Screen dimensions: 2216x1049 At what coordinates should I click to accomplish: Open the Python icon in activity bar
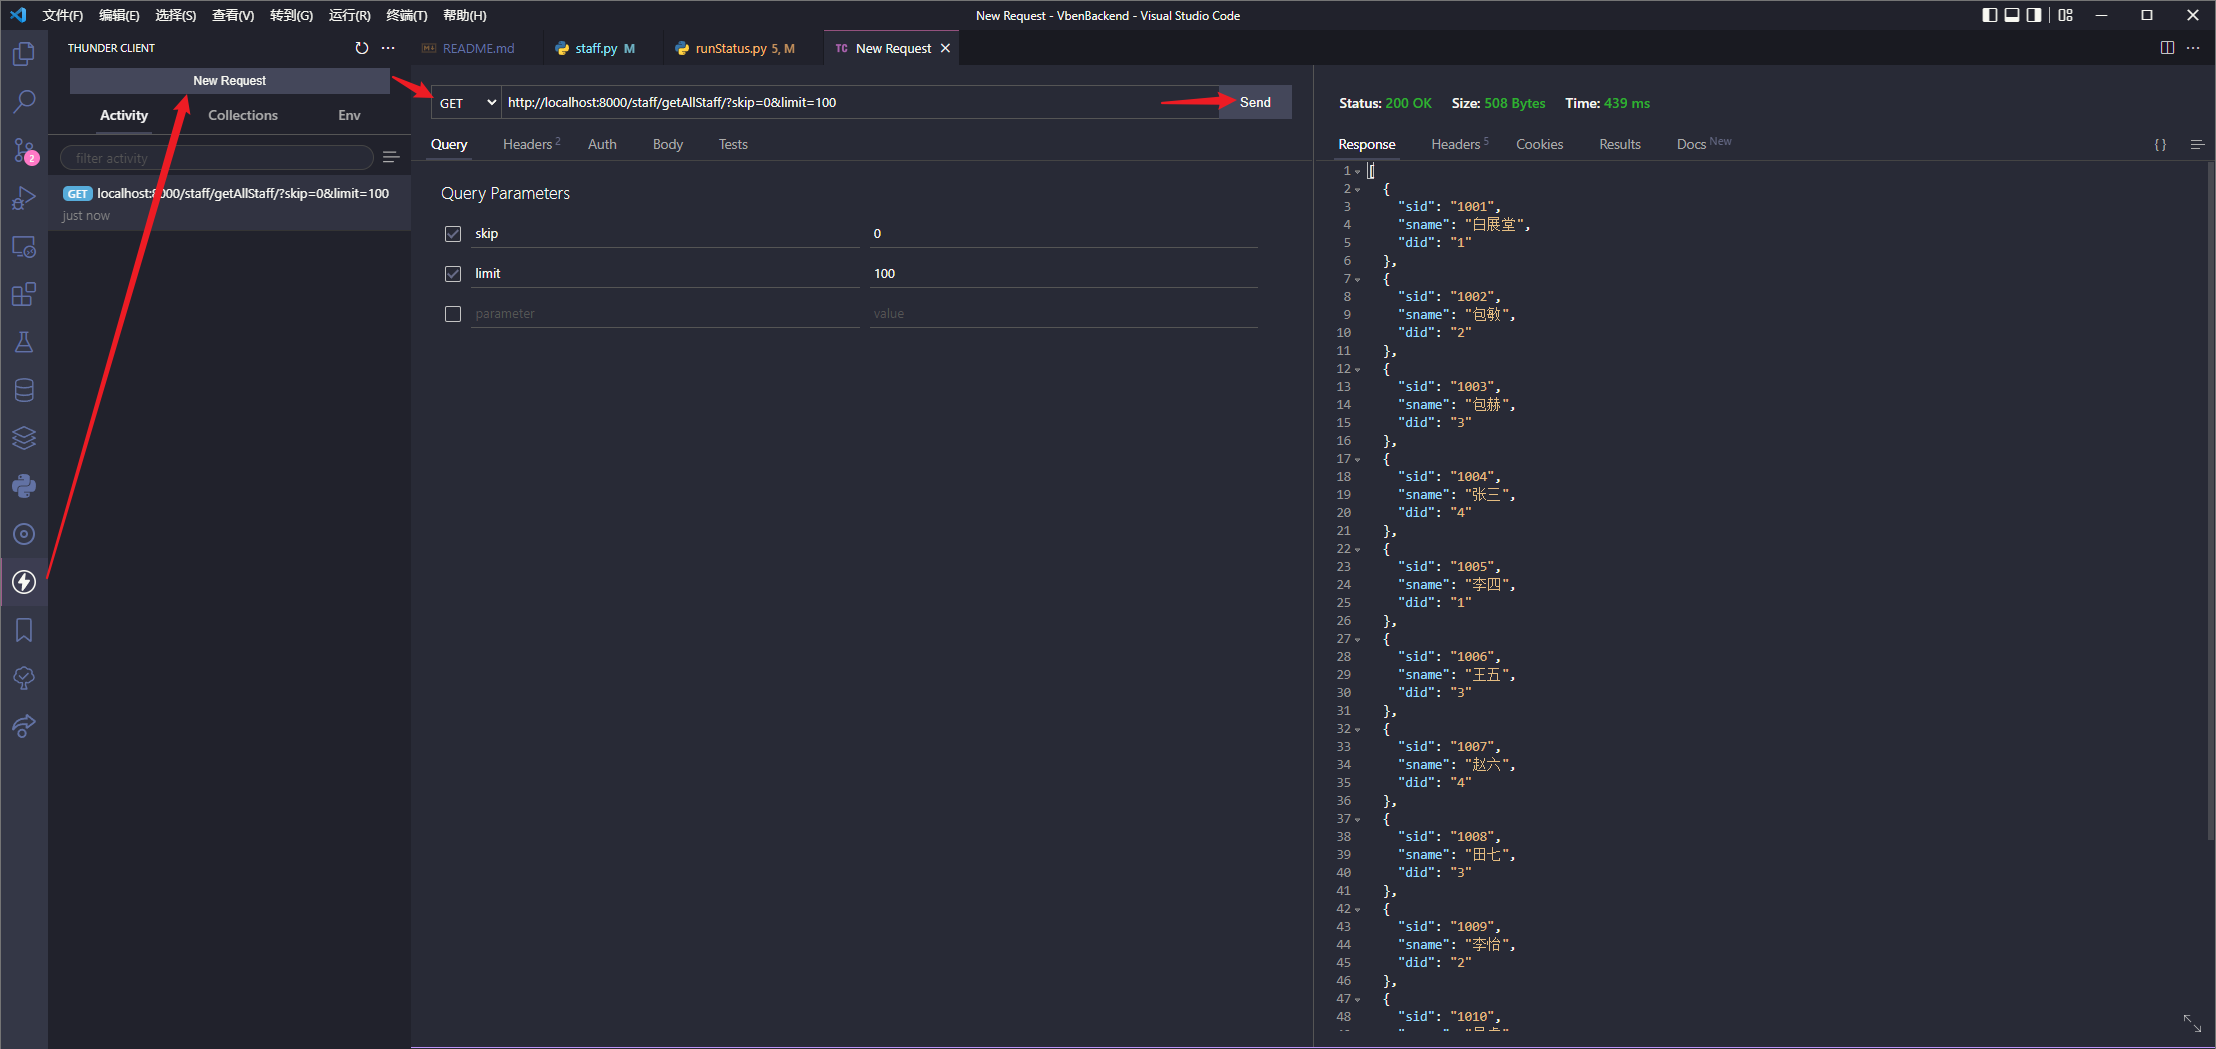(x=24, y=486)
